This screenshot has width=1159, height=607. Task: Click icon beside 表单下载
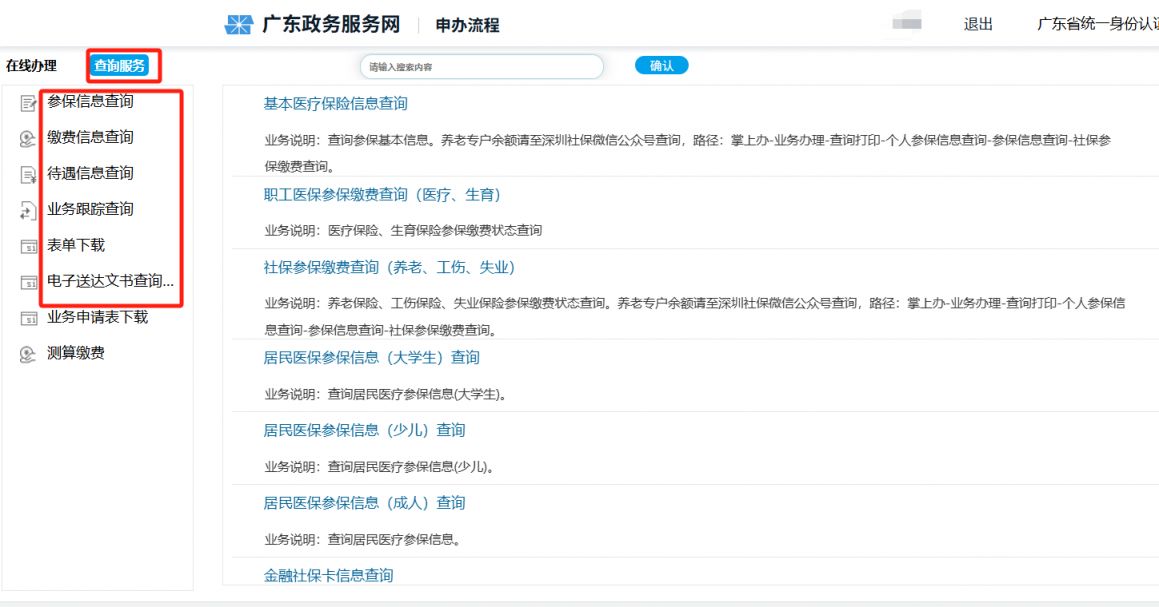coord(28,247)
